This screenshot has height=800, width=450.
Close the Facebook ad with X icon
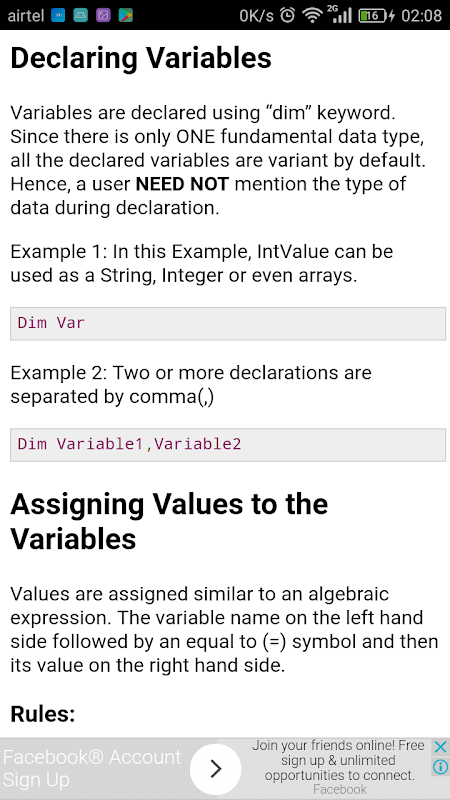tap(440, 747)
